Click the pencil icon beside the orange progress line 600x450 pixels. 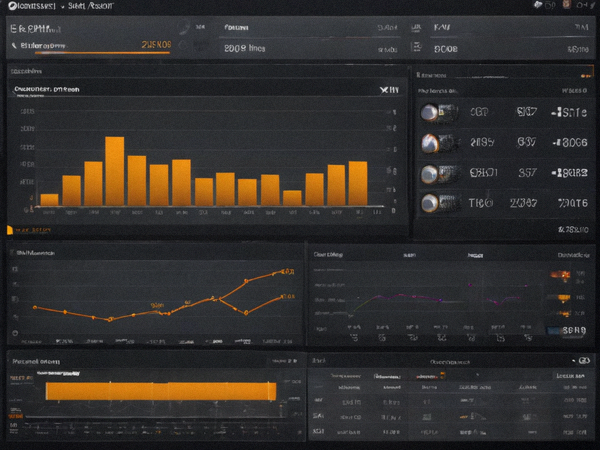[14, 46]
